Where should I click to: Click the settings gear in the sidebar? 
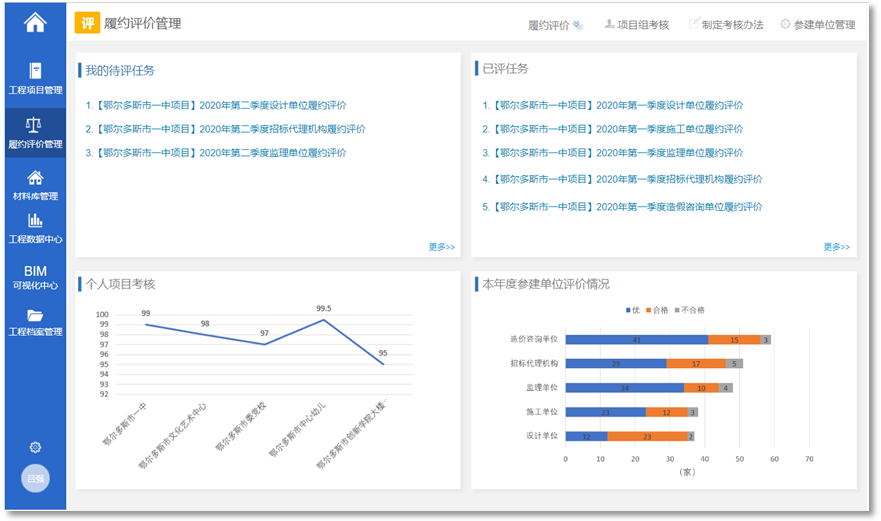(x=35, y=447)
